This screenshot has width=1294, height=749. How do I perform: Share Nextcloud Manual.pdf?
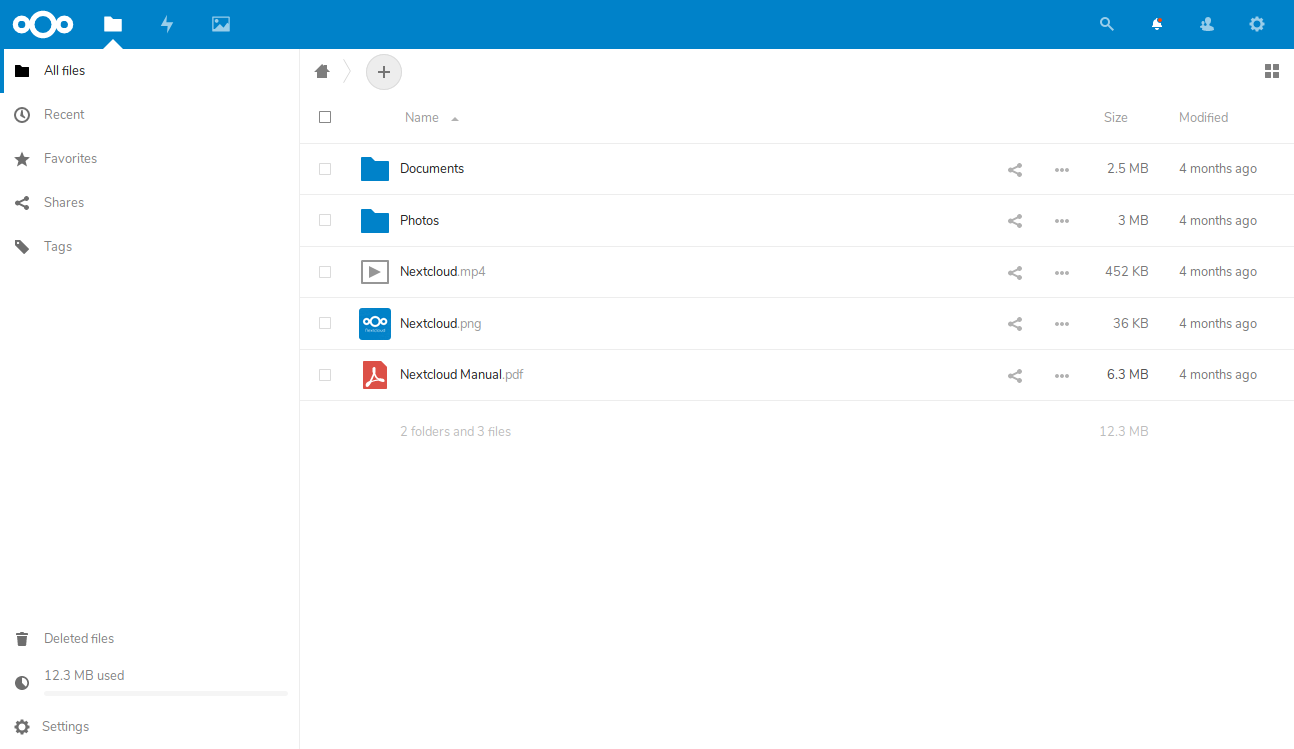tap(1015, 376)
